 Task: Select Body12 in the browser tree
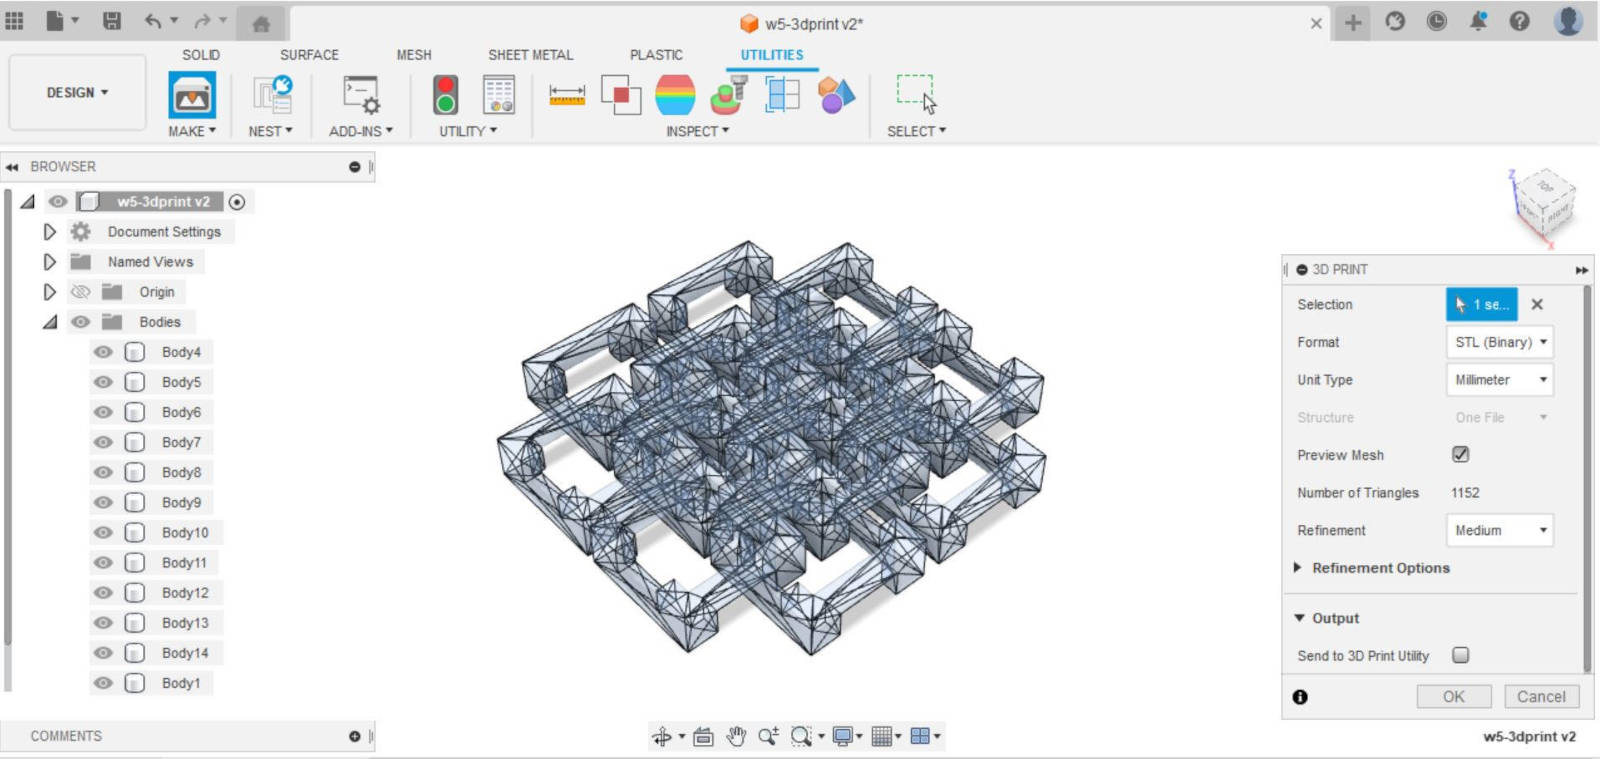pos(185,593)
